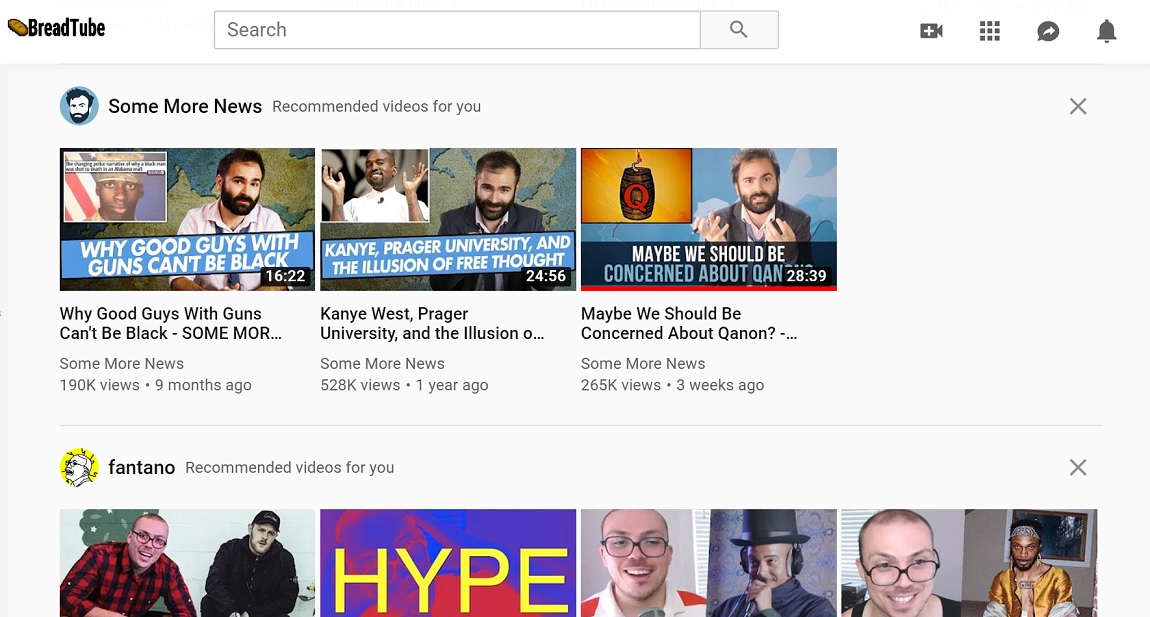Screen dimensions: 1150x617
Task: Click Some More News under 190K views video
Action: click(122, 364)
